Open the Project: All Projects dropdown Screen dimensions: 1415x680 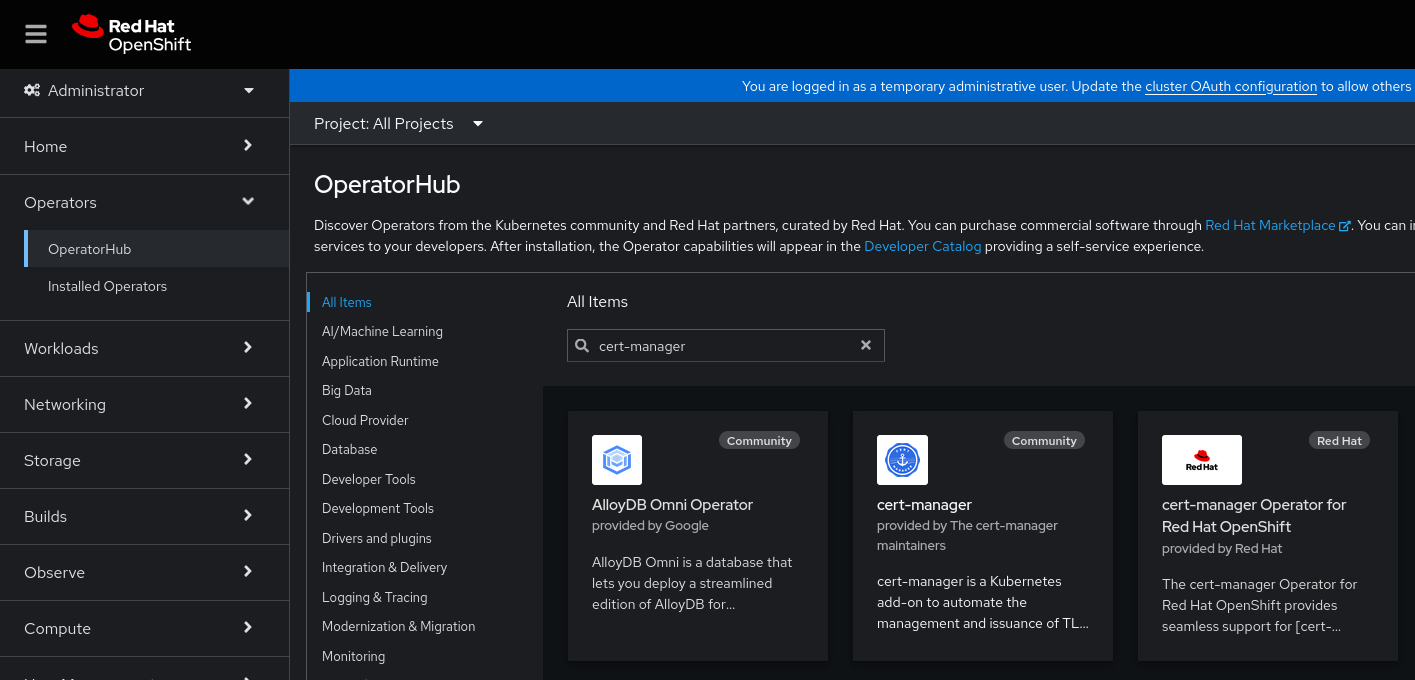tap(398, 124)
